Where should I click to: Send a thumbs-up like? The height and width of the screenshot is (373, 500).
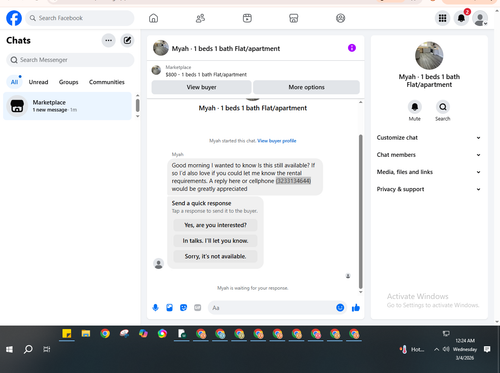[x=356, y=308]
